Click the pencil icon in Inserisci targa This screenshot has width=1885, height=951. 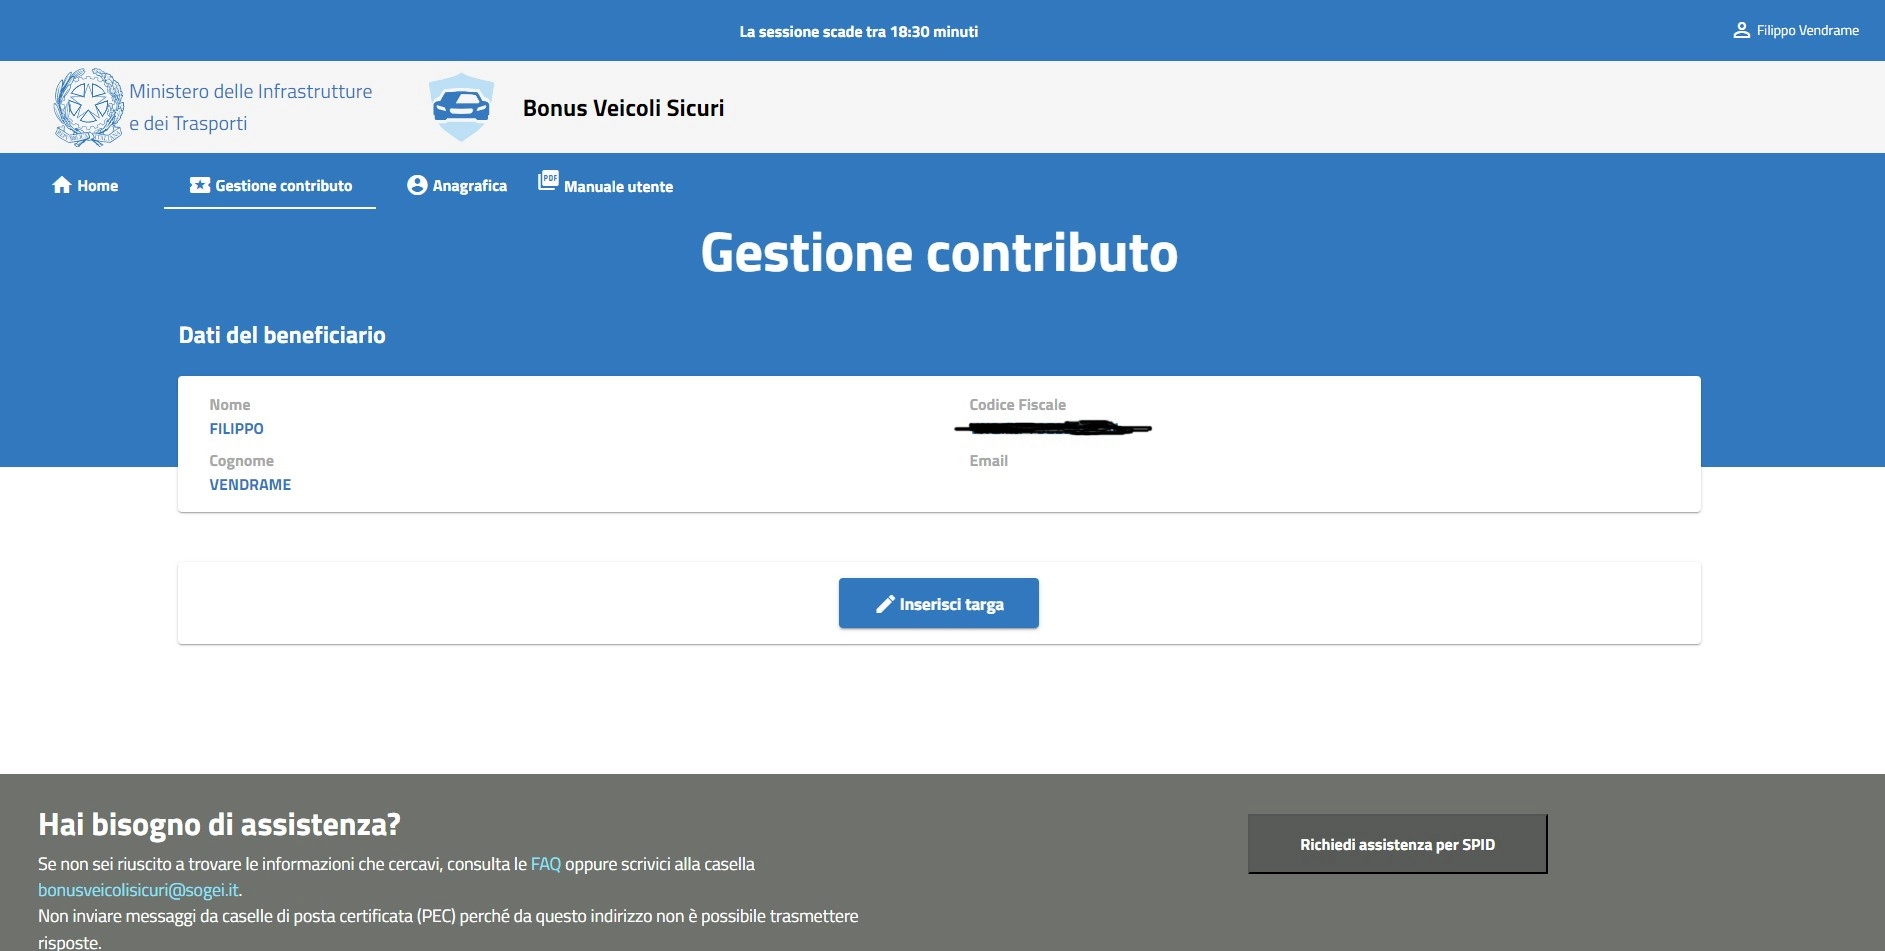(885, 604)
